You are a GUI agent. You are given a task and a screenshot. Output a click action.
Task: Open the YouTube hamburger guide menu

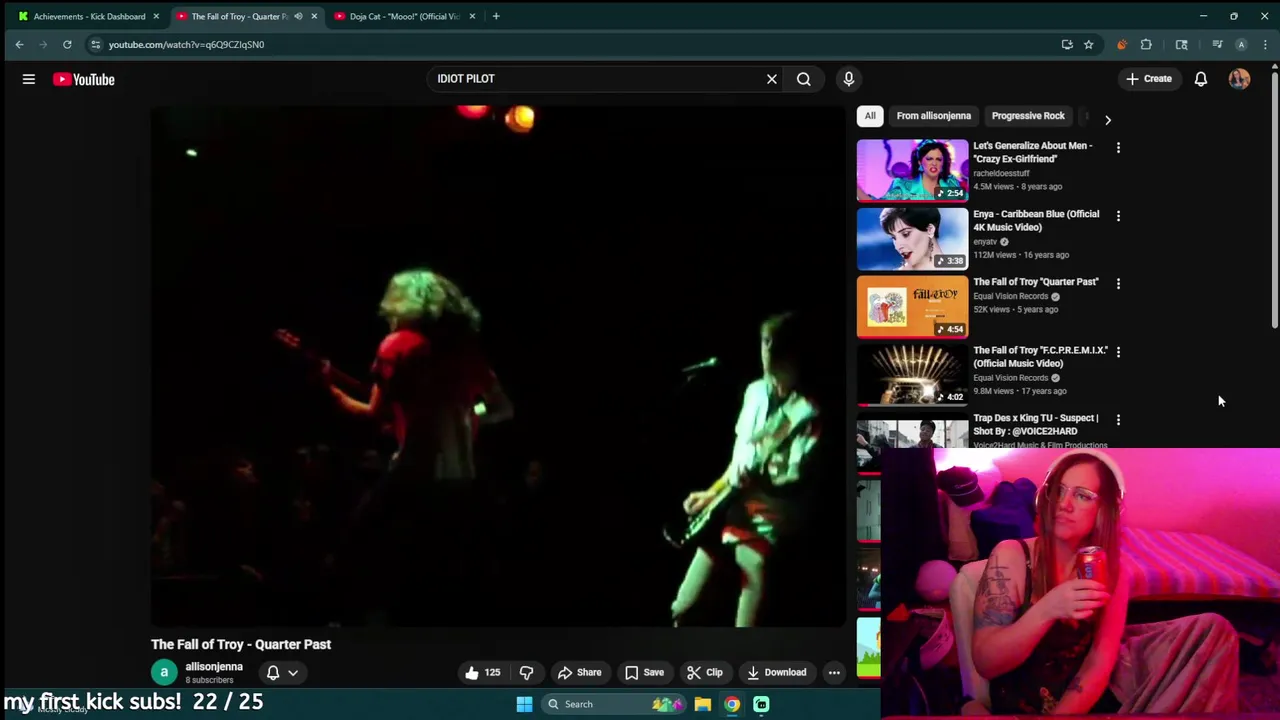pyautogui.click(x=29, y=79)
